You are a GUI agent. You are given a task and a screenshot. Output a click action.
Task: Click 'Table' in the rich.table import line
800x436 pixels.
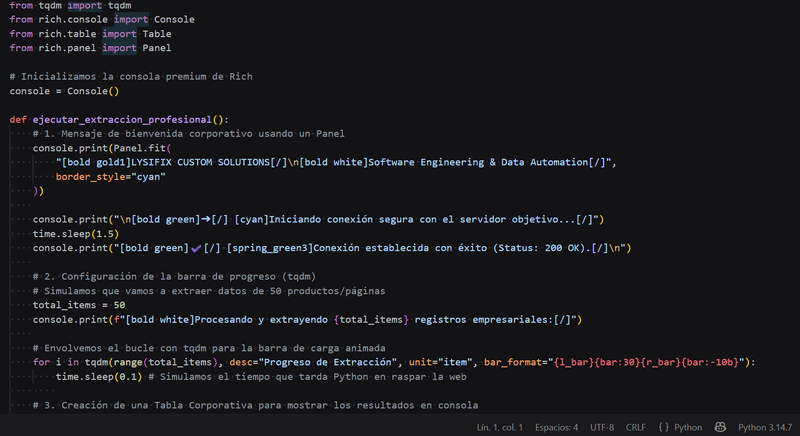click(157, 34)
